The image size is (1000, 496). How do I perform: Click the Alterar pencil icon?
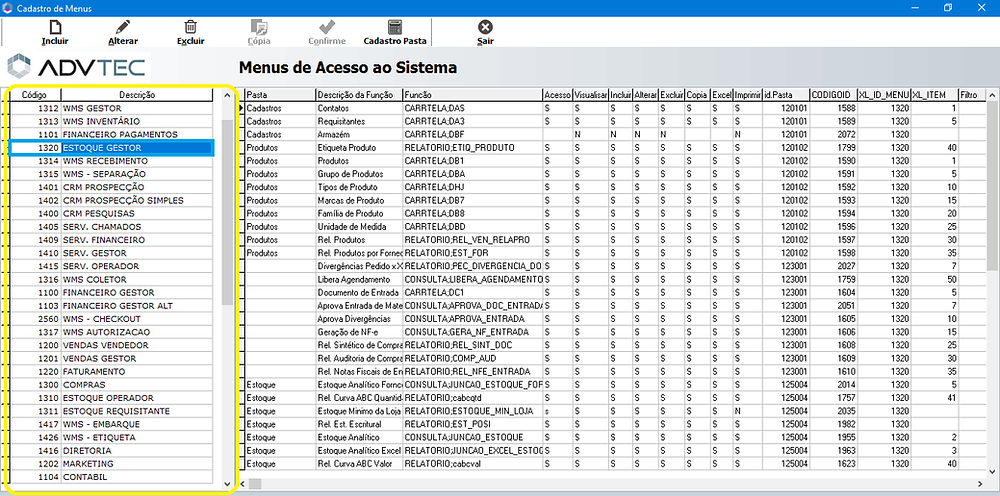click(122, 27)
